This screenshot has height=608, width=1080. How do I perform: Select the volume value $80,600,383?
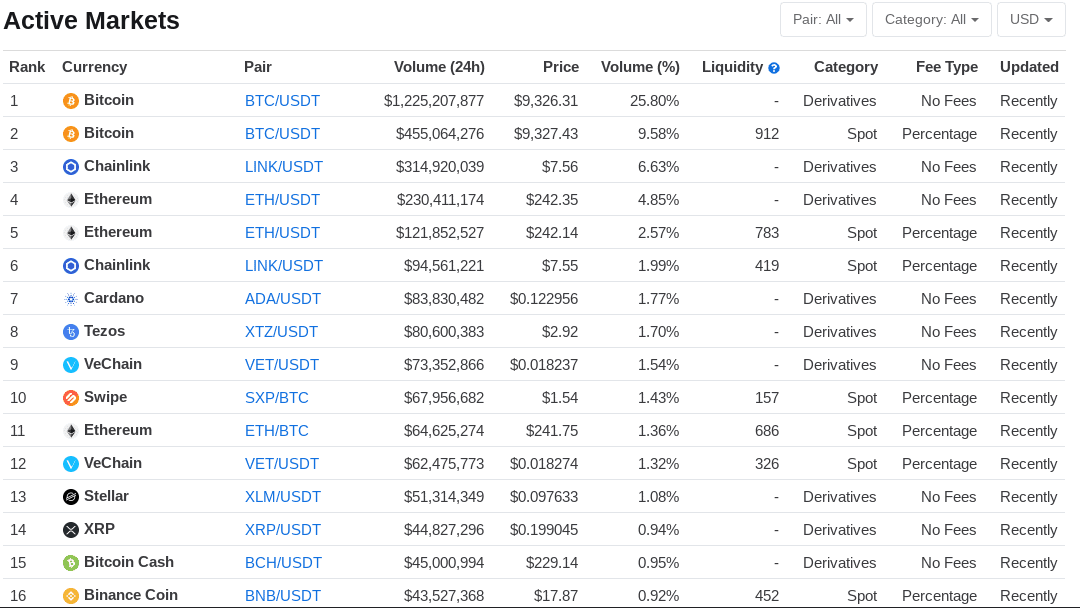pyautogui.click(x=444, y=333)
